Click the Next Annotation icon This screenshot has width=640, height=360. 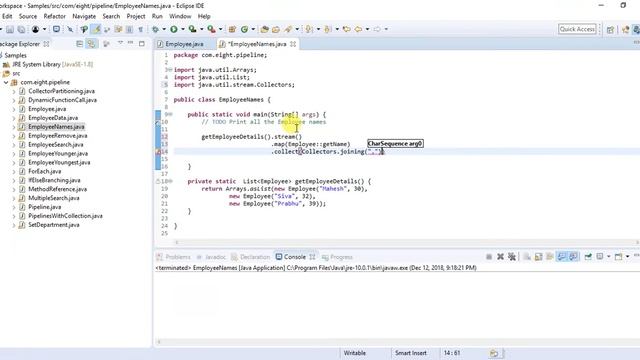309,29
